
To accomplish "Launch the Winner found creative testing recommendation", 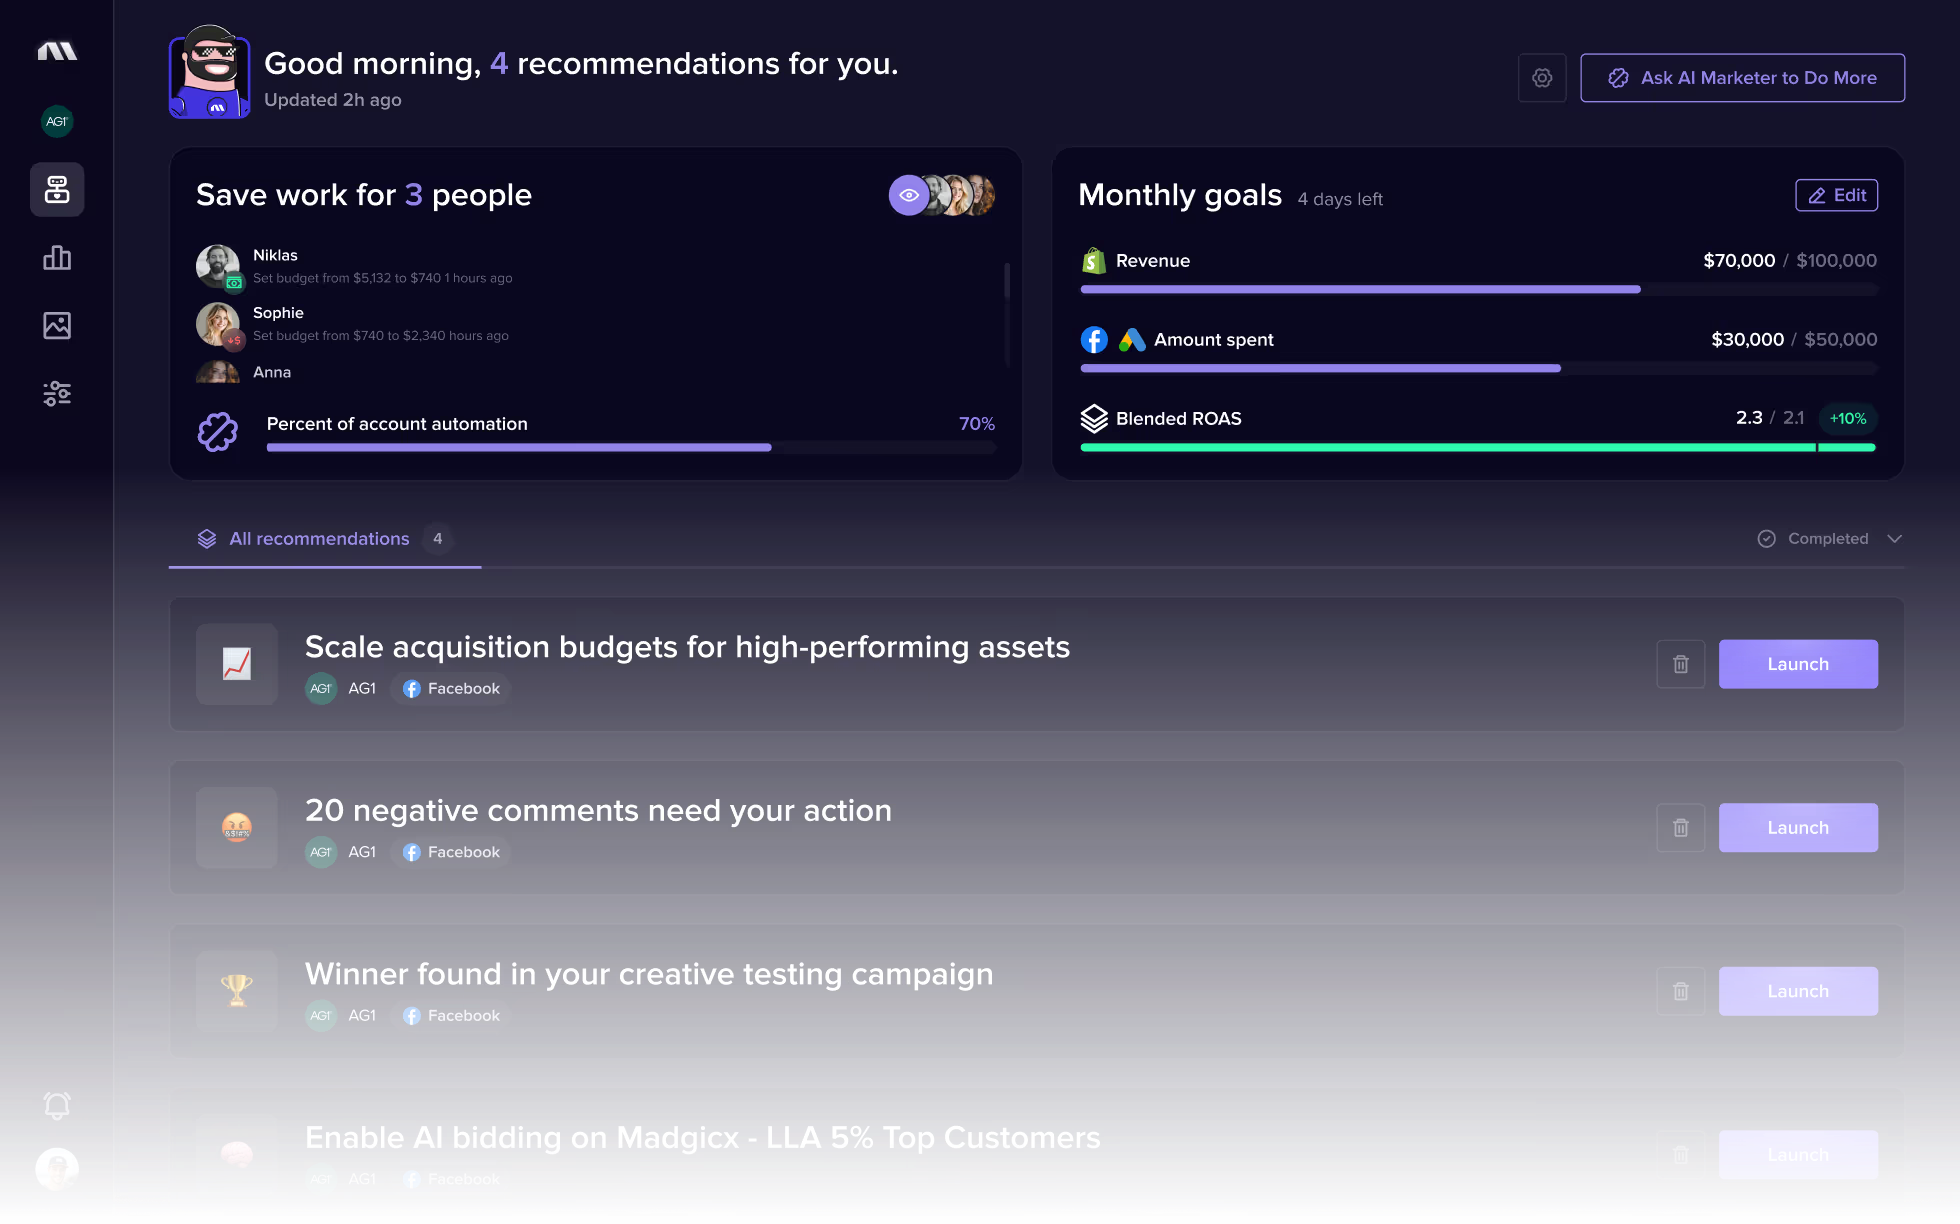I will (x=1797, y=991).
